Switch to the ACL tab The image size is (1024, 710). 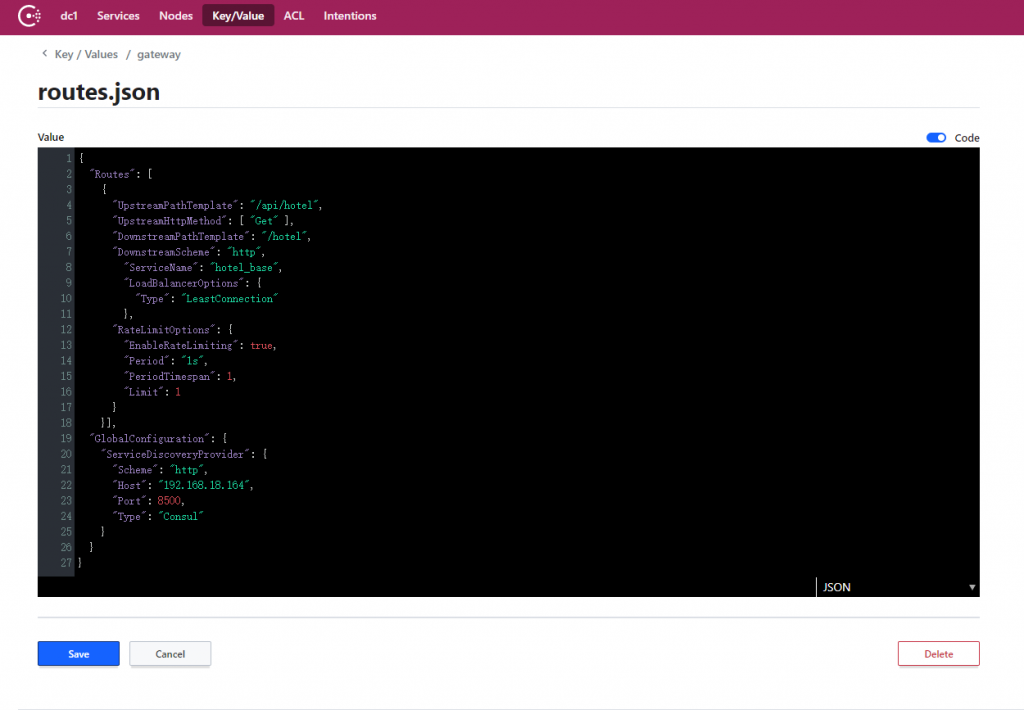click(294, 16)
